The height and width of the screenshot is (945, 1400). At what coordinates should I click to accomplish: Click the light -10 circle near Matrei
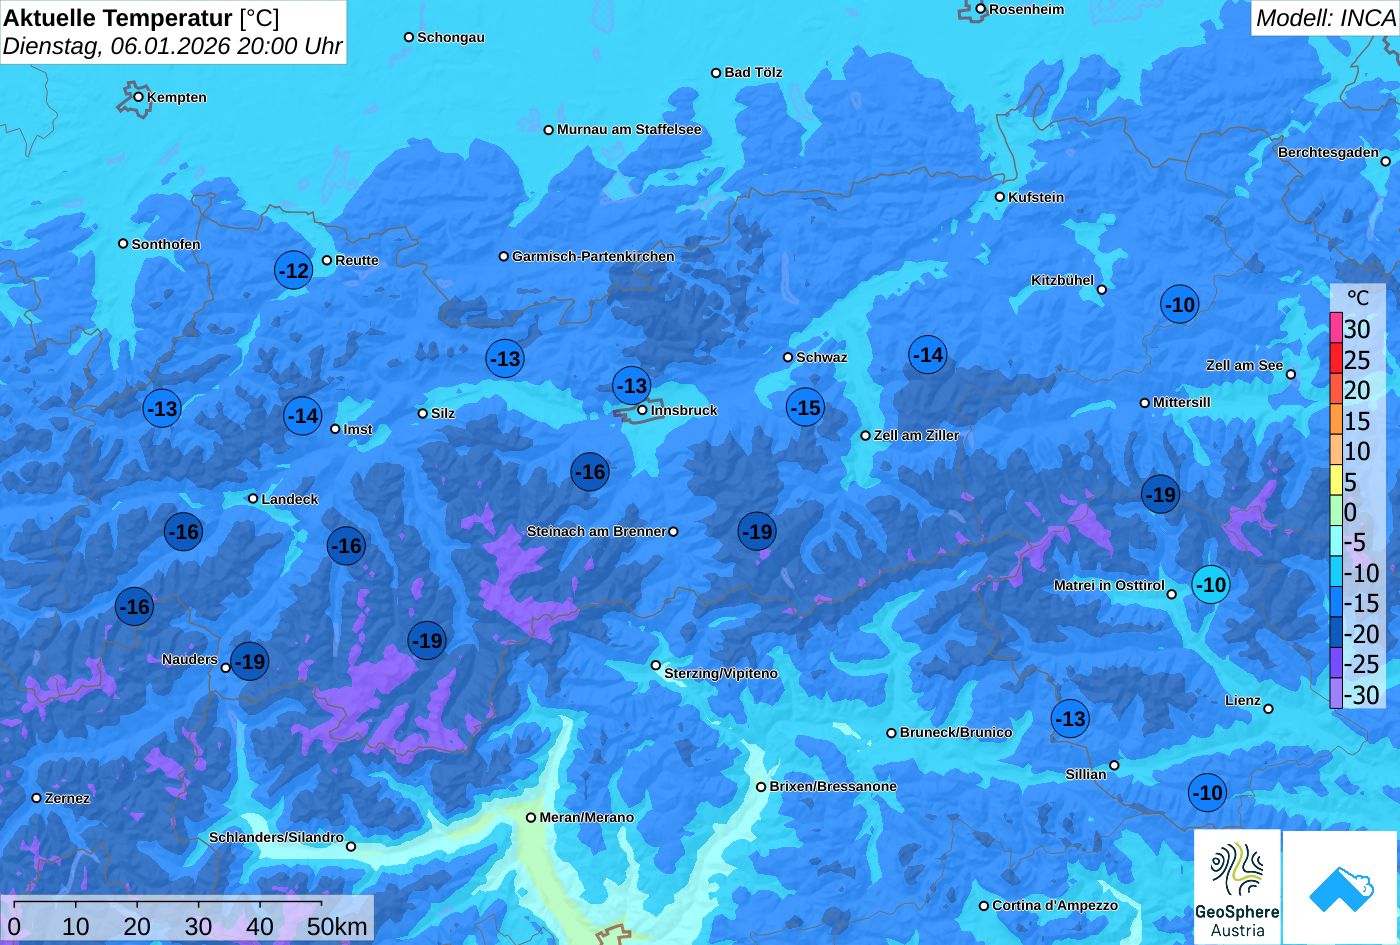(1211, 584)
